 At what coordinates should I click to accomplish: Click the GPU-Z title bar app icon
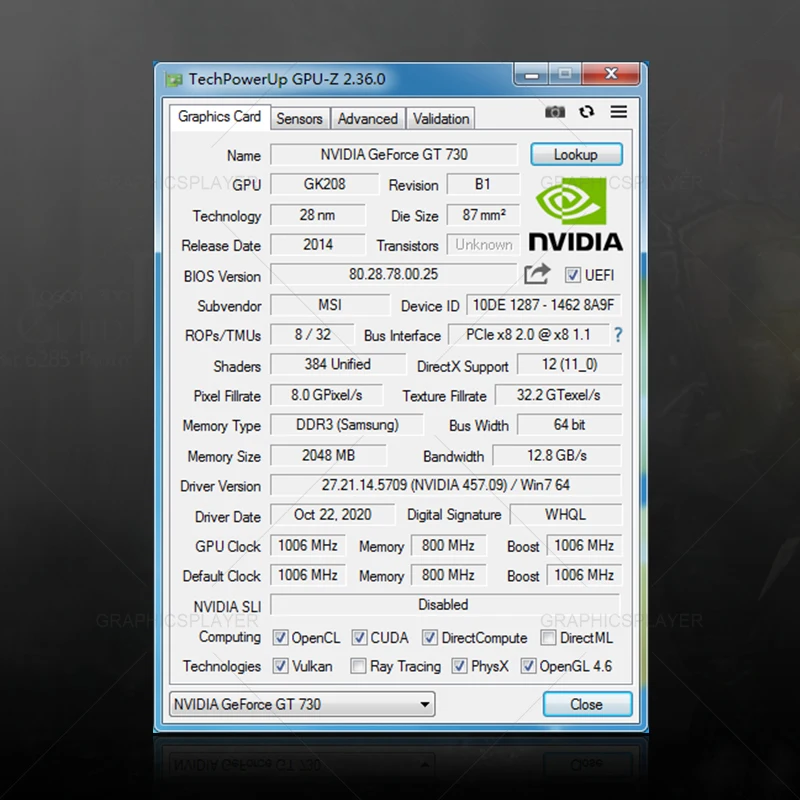pos(173,80)
